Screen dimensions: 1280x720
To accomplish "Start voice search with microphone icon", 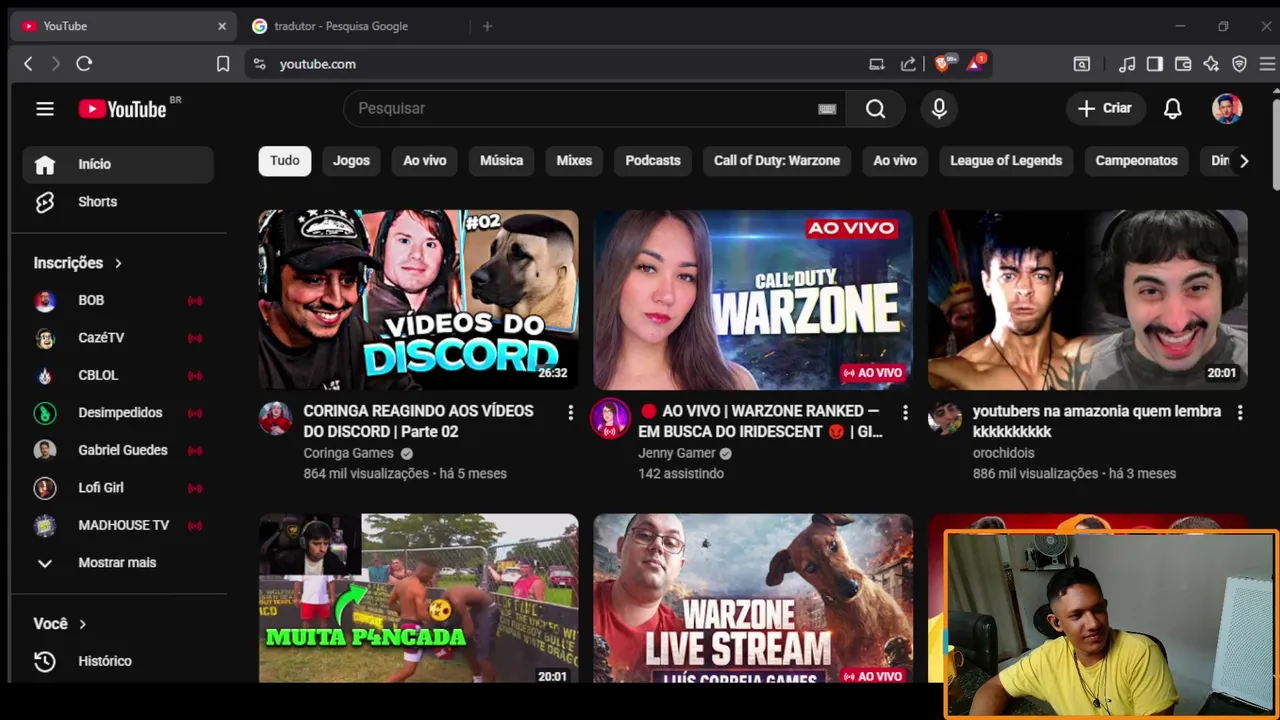I will (x=939, y=108).
